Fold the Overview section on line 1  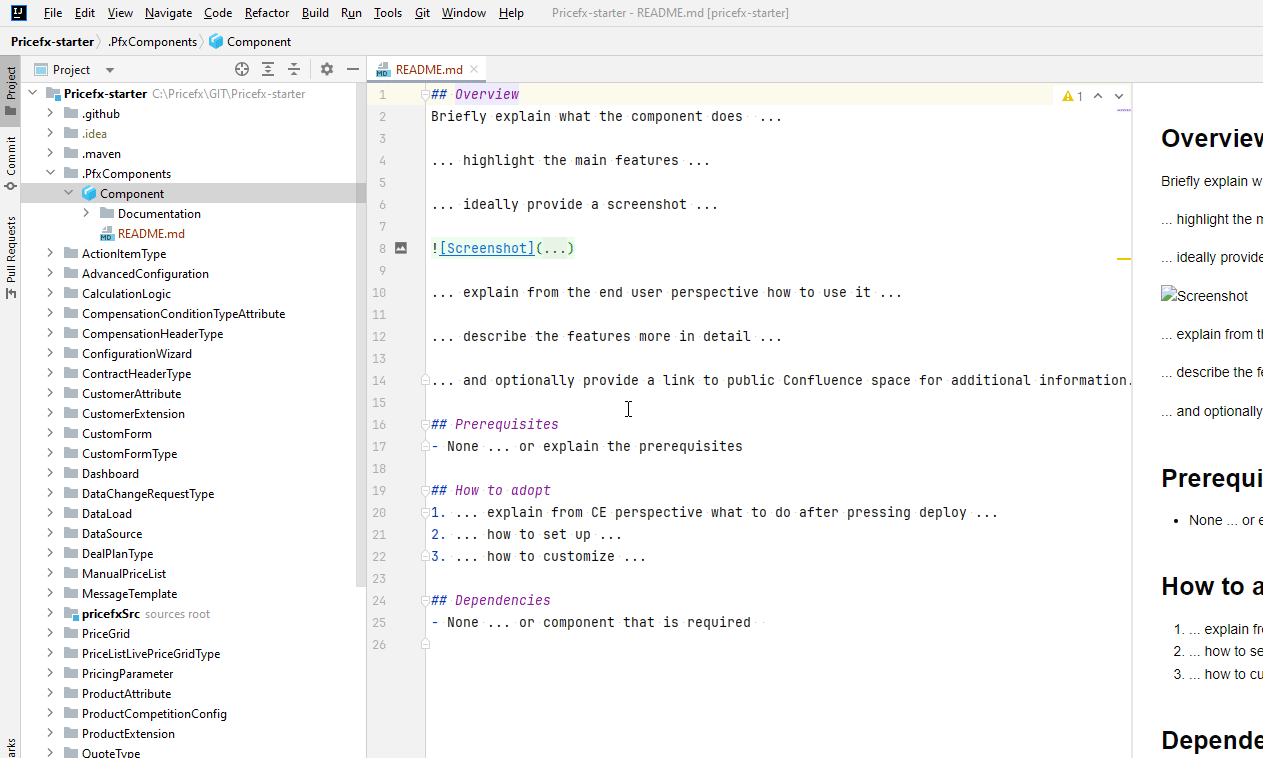coord(424,93)
